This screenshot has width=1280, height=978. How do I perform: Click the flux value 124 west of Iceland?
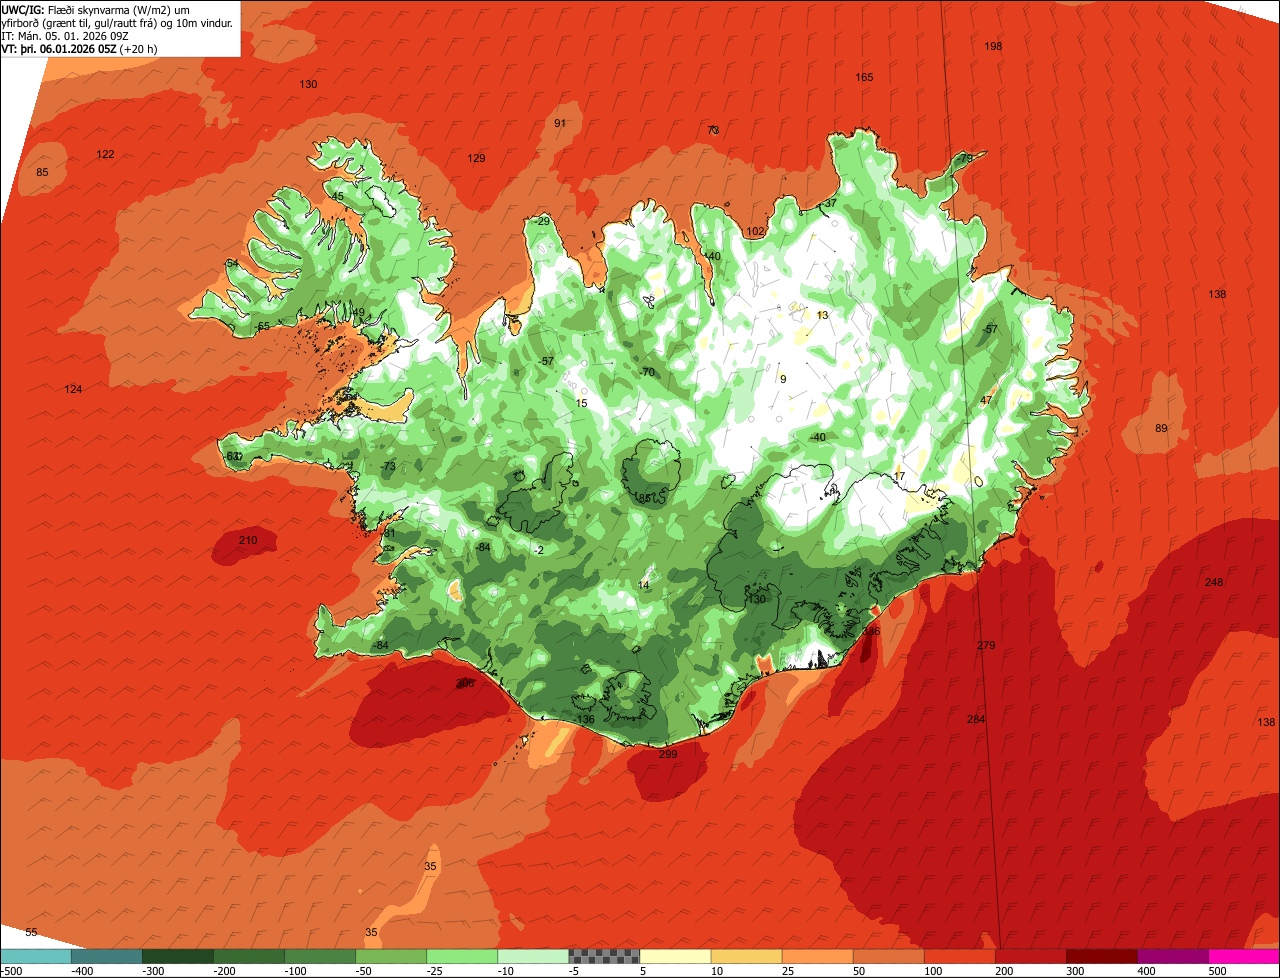tap(73, 389)
